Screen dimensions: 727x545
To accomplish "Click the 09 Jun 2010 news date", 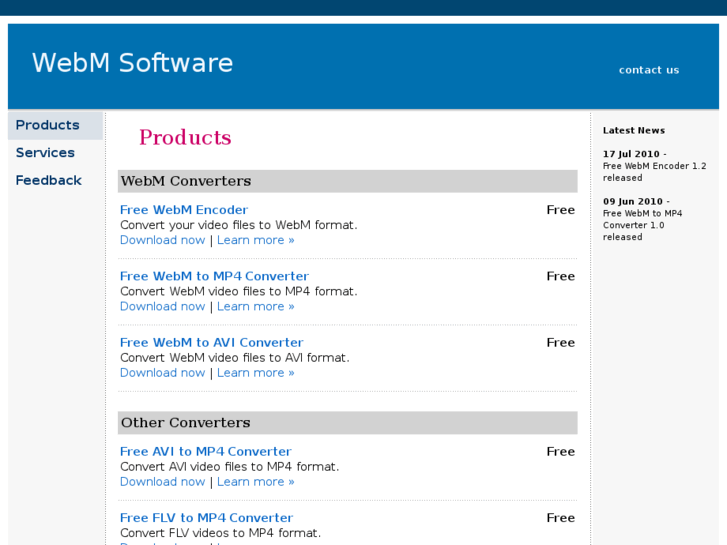I will [633, 201].
